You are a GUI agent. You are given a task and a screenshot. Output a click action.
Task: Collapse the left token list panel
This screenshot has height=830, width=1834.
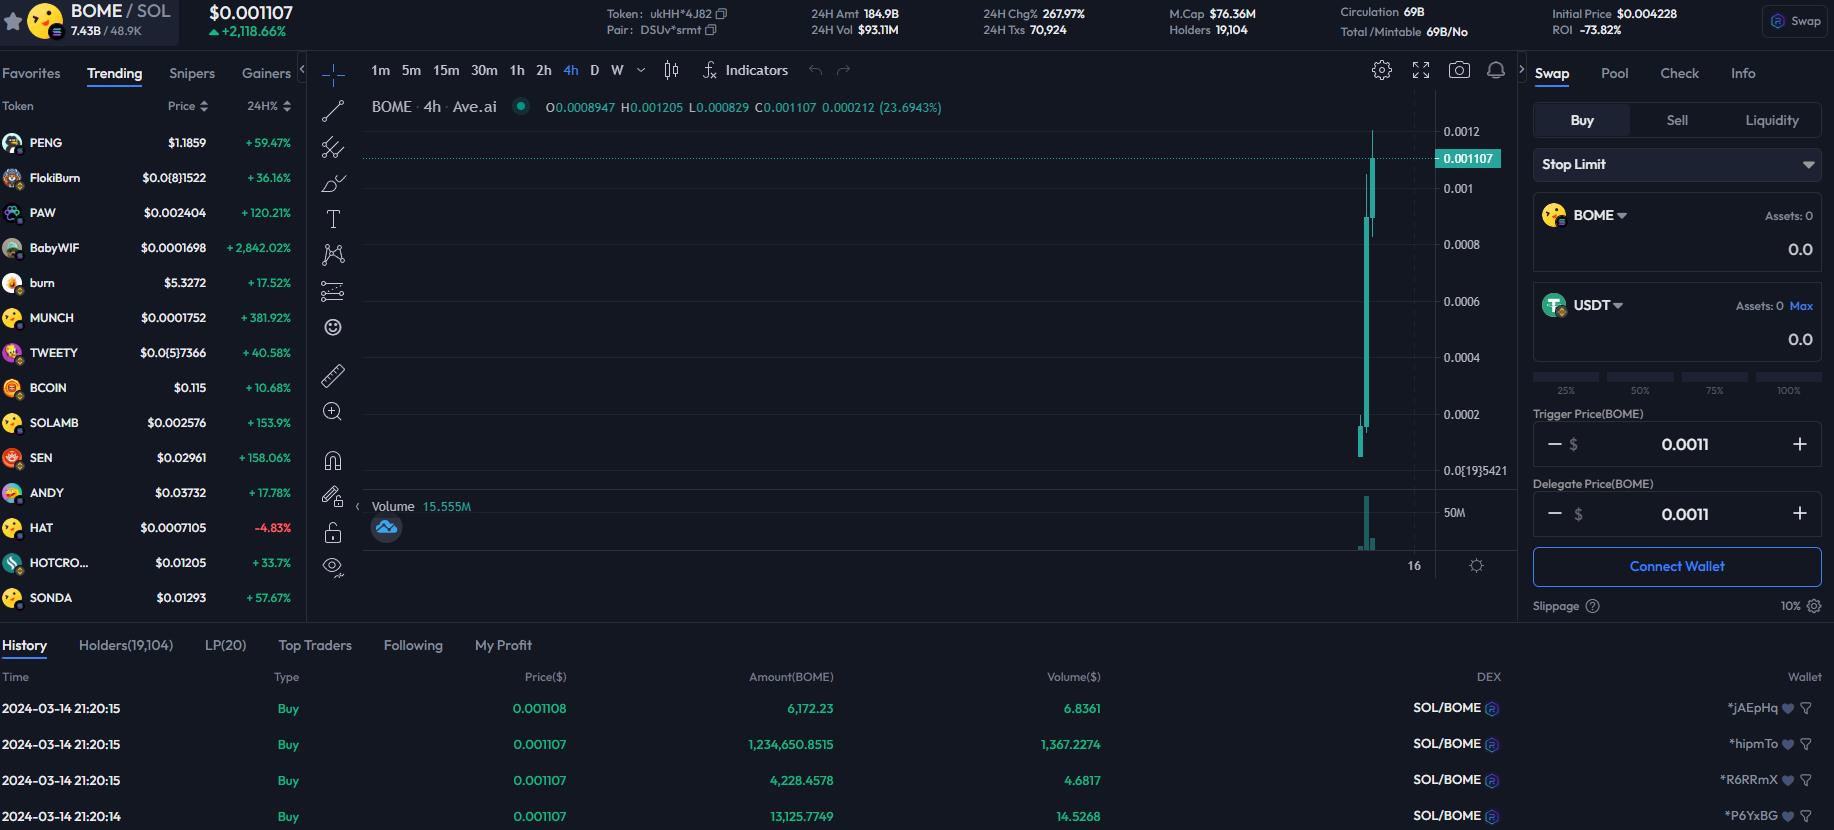301,70
